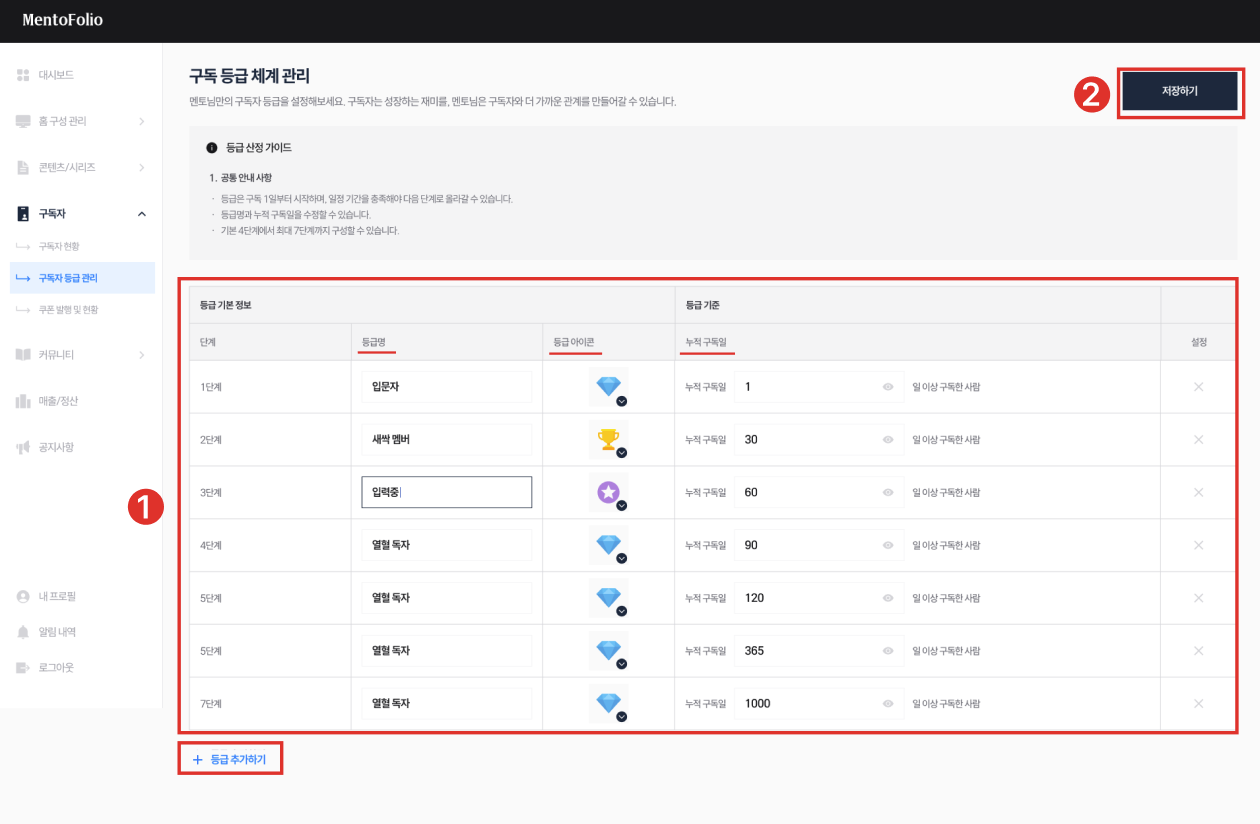The image size is (1260, 824).
Task: Click the 구독 등급 체계 관리 page title
Action: 249,76
